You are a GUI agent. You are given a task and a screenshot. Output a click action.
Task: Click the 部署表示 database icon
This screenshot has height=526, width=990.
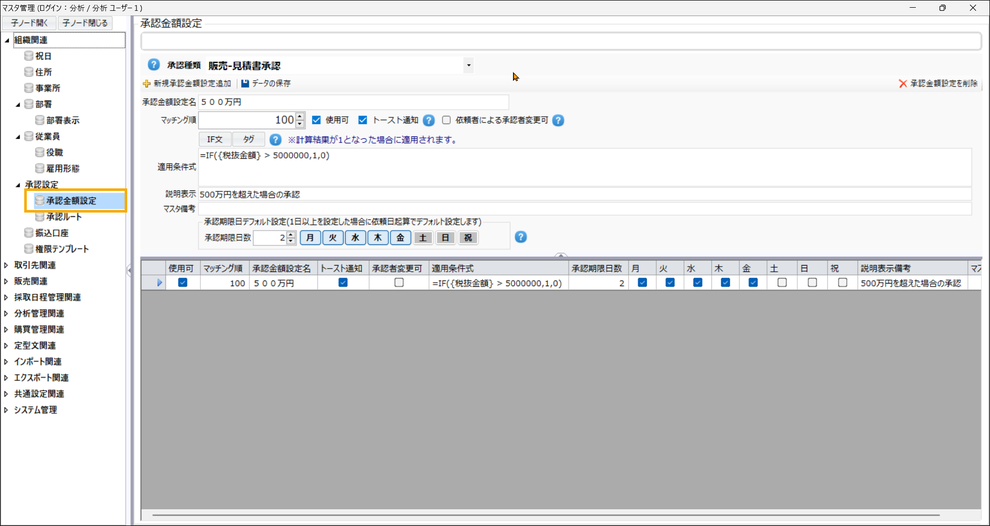[x=40, y=121]
